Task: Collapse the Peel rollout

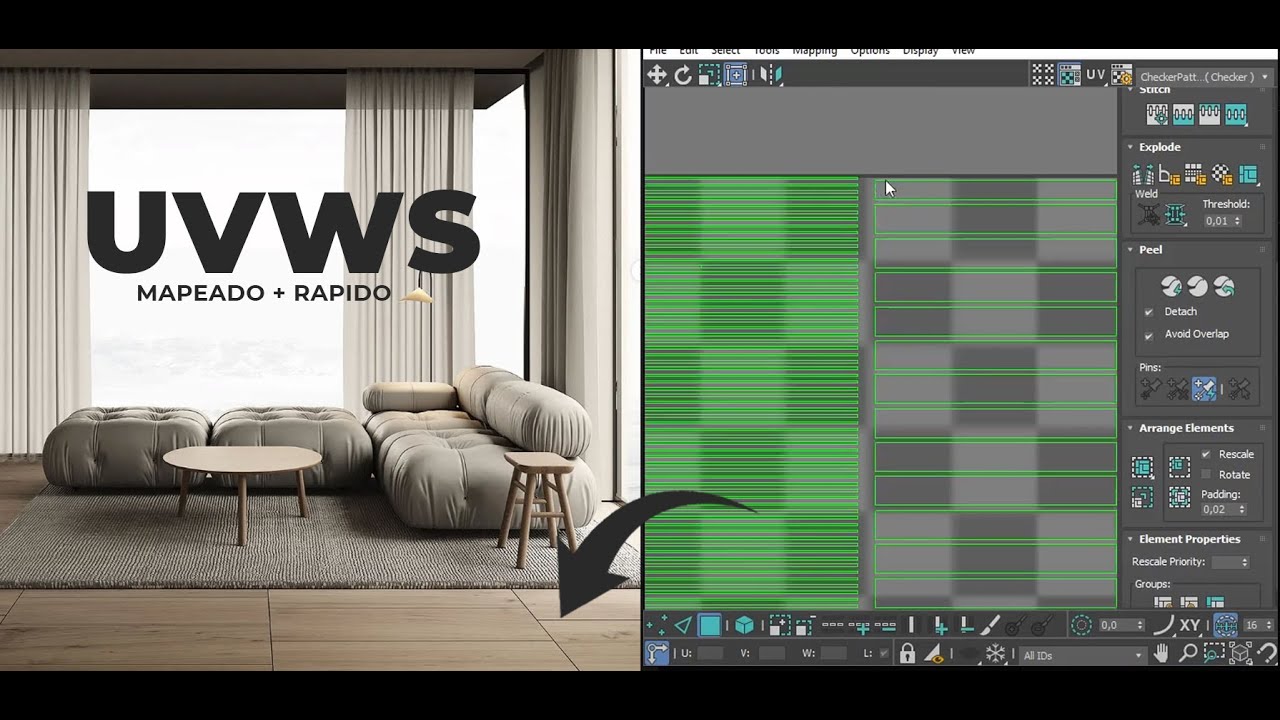Action: 1131,250
